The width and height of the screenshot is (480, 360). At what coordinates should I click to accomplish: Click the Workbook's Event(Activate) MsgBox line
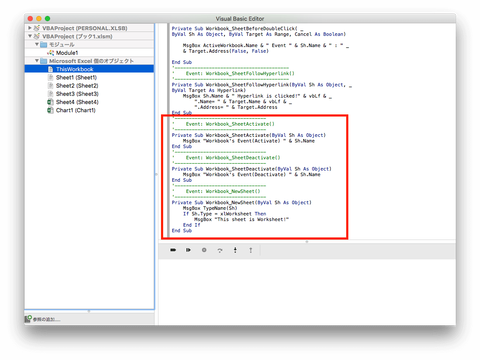coord(249,141)
